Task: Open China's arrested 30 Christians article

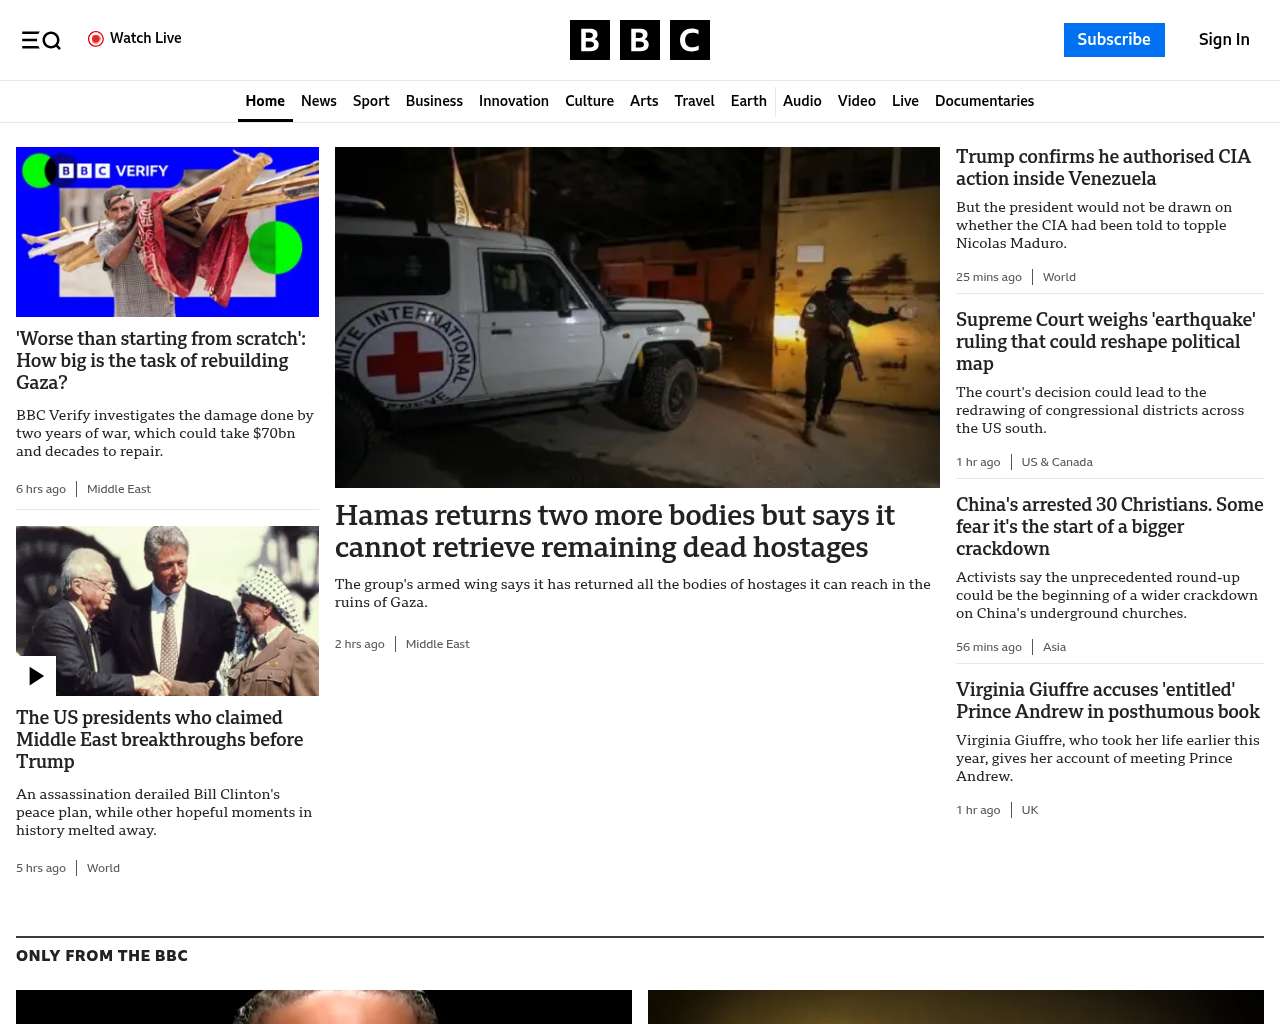Action: pos(1109,526)
